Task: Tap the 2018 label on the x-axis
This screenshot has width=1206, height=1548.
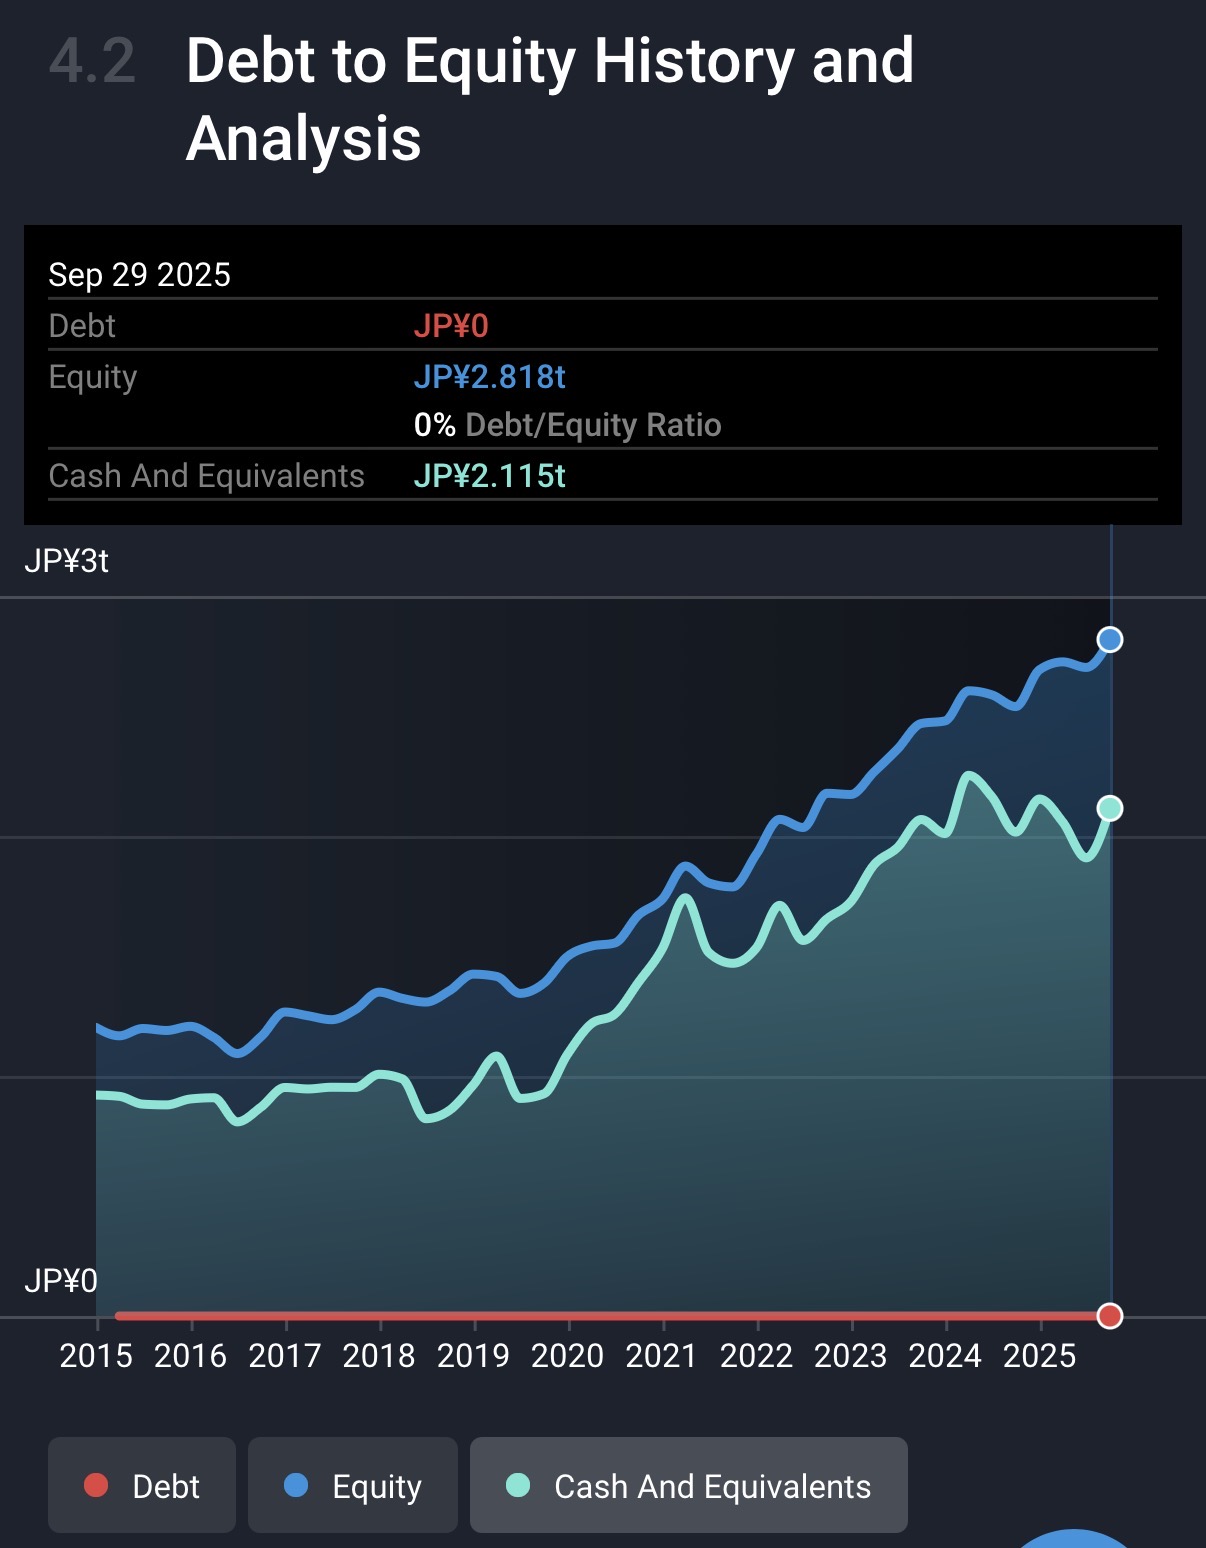Action: pos(379,1356)
